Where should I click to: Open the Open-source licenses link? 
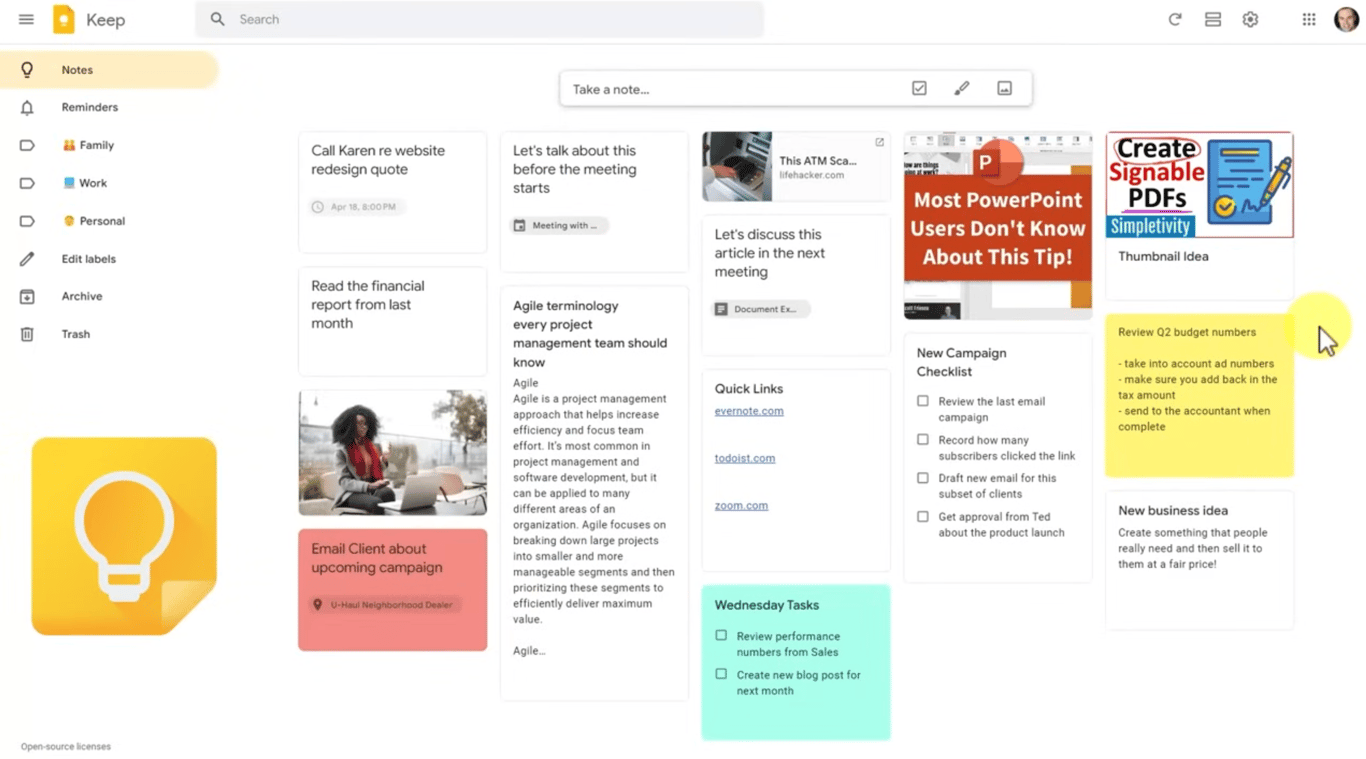click(66, 746)
